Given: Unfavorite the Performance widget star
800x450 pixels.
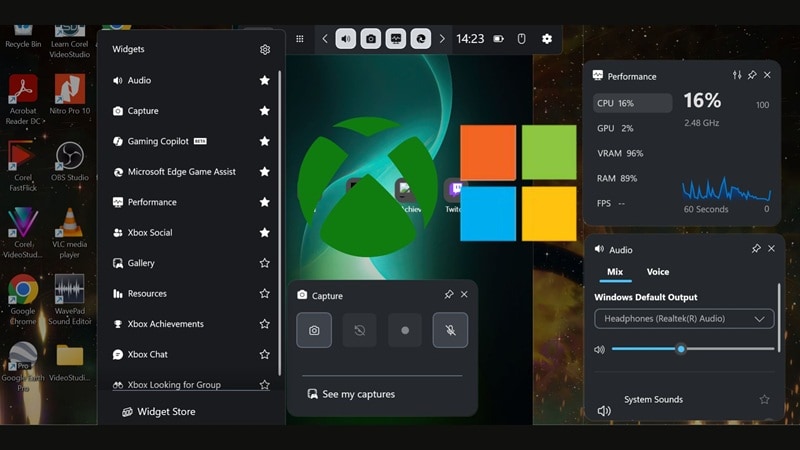Looking at the screenshot, I should [x=264, y=202].
